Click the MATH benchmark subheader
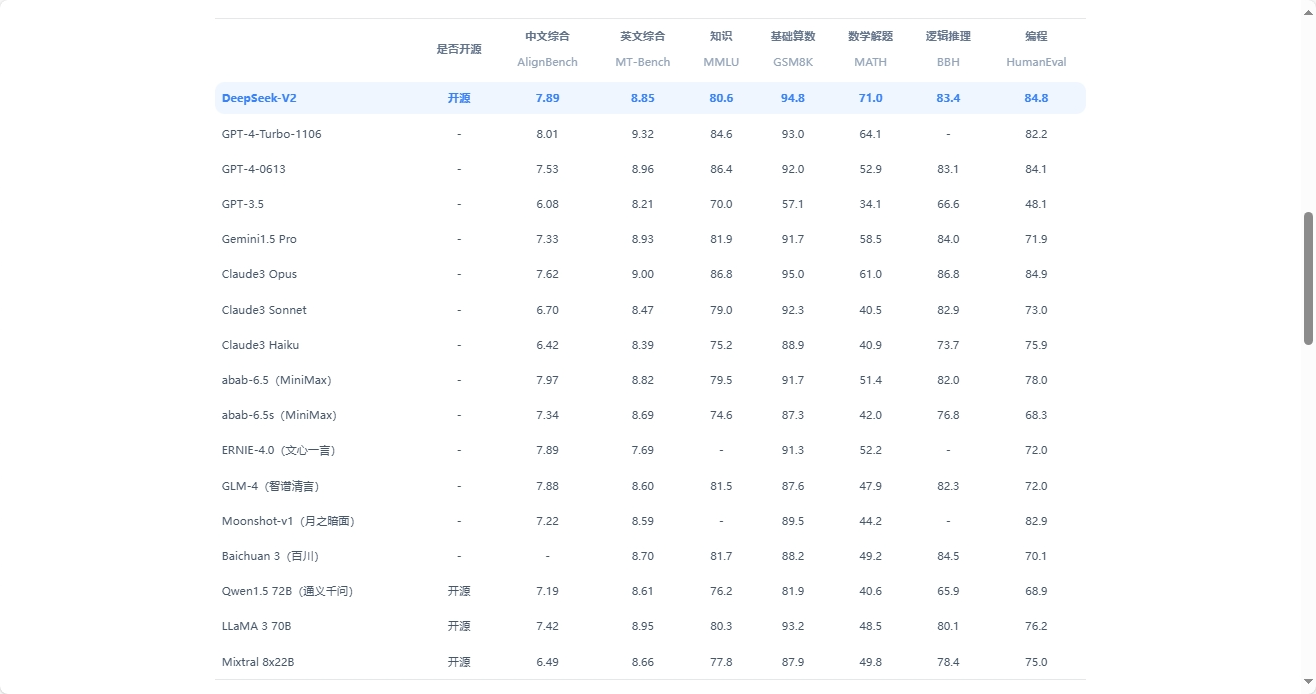Screen dimensions: 1316x694 (870, 62)
